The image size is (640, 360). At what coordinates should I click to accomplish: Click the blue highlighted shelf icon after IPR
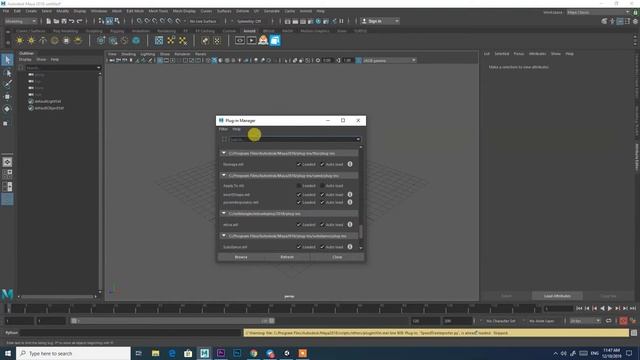pos(275,40)
